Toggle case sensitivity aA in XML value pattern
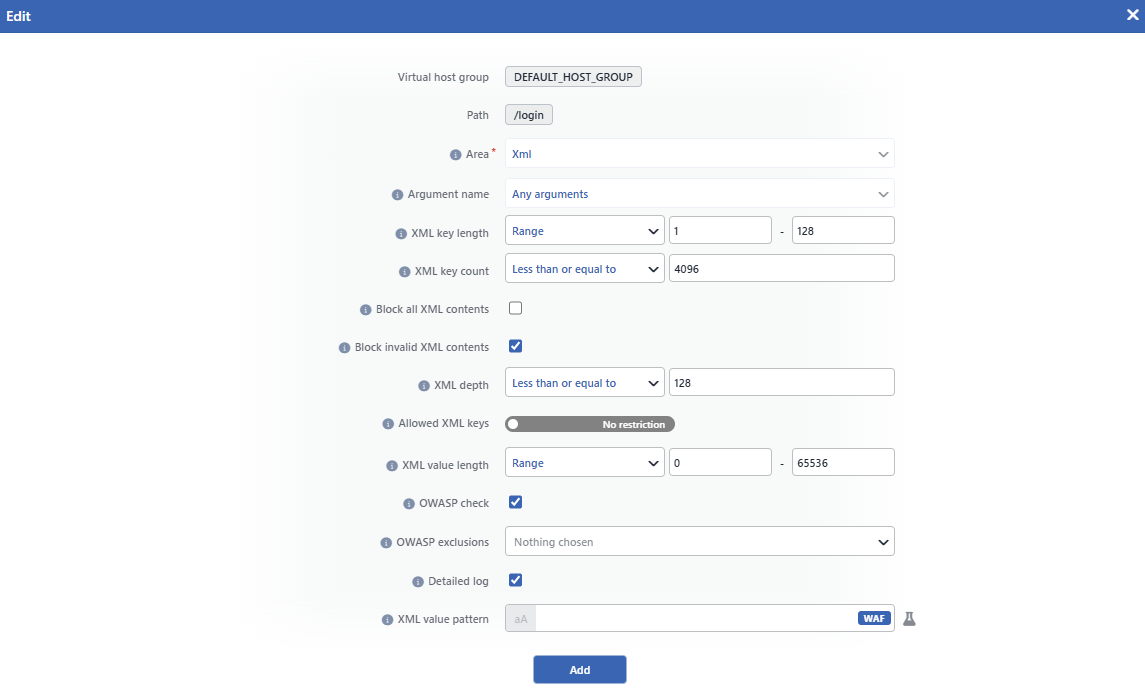 click(x=521, y=618)
